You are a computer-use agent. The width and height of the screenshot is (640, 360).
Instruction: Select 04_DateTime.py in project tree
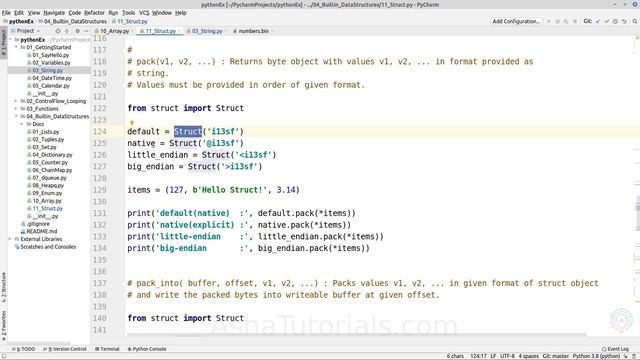[x=52, y=78]
